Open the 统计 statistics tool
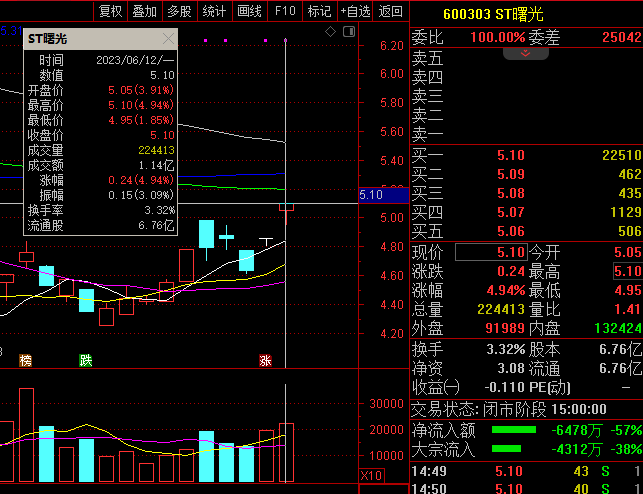 pyautogui.click(x=214, y=11)
